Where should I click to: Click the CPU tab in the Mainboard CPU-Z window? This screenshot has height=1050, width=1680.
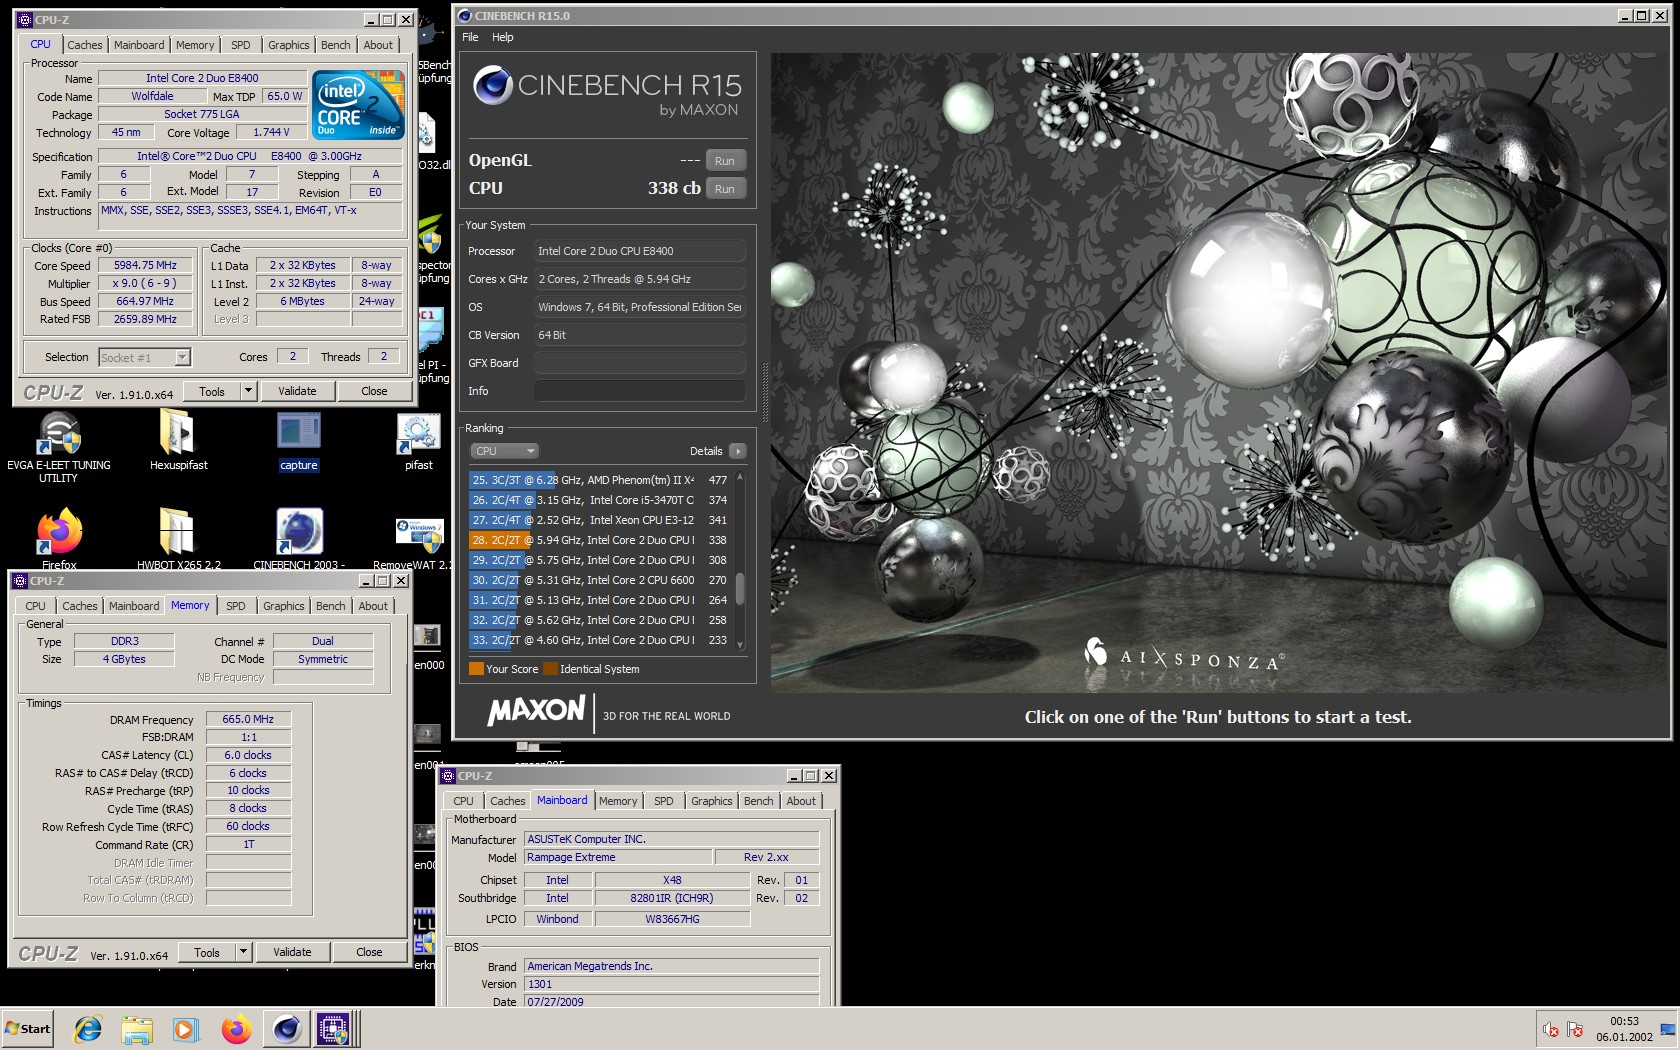463,801
